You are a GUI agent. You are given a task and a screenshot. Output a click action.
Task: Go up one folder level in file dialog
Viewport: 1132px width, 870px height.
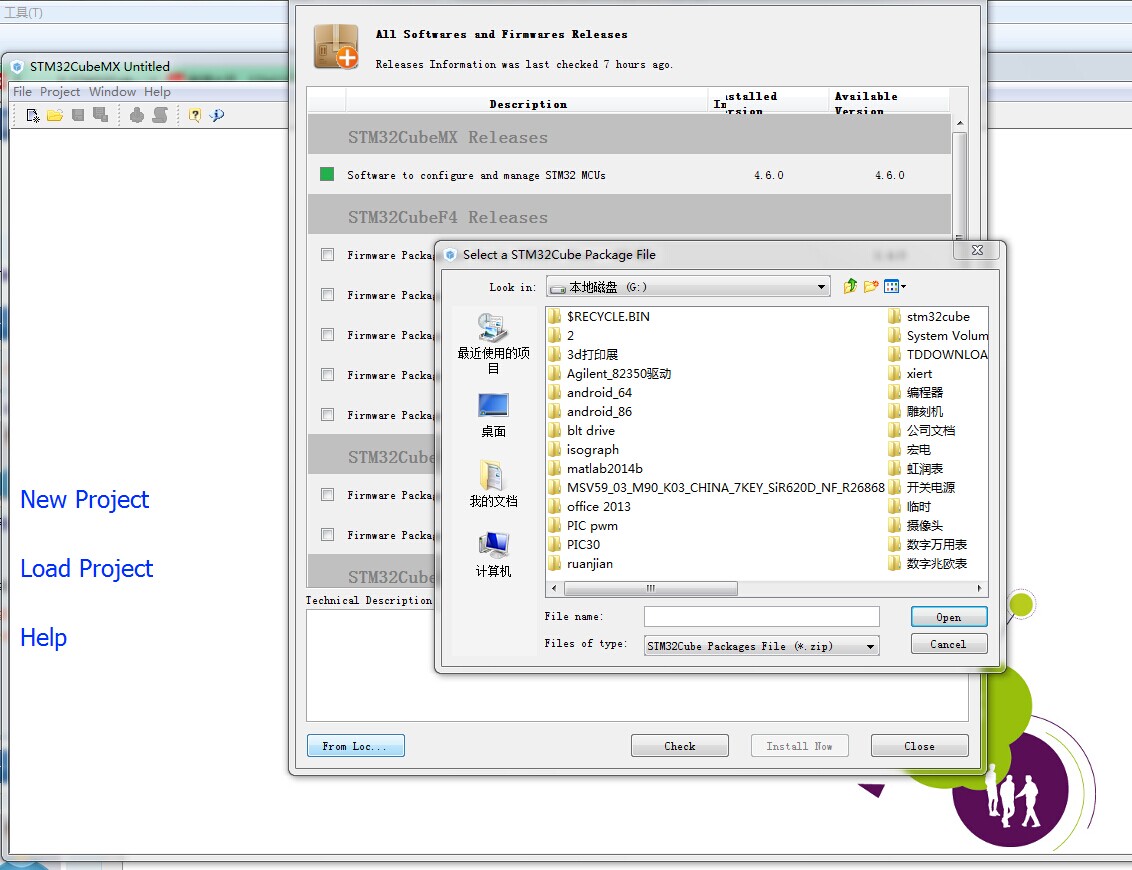pyautogui.click(x=850, y=287)
